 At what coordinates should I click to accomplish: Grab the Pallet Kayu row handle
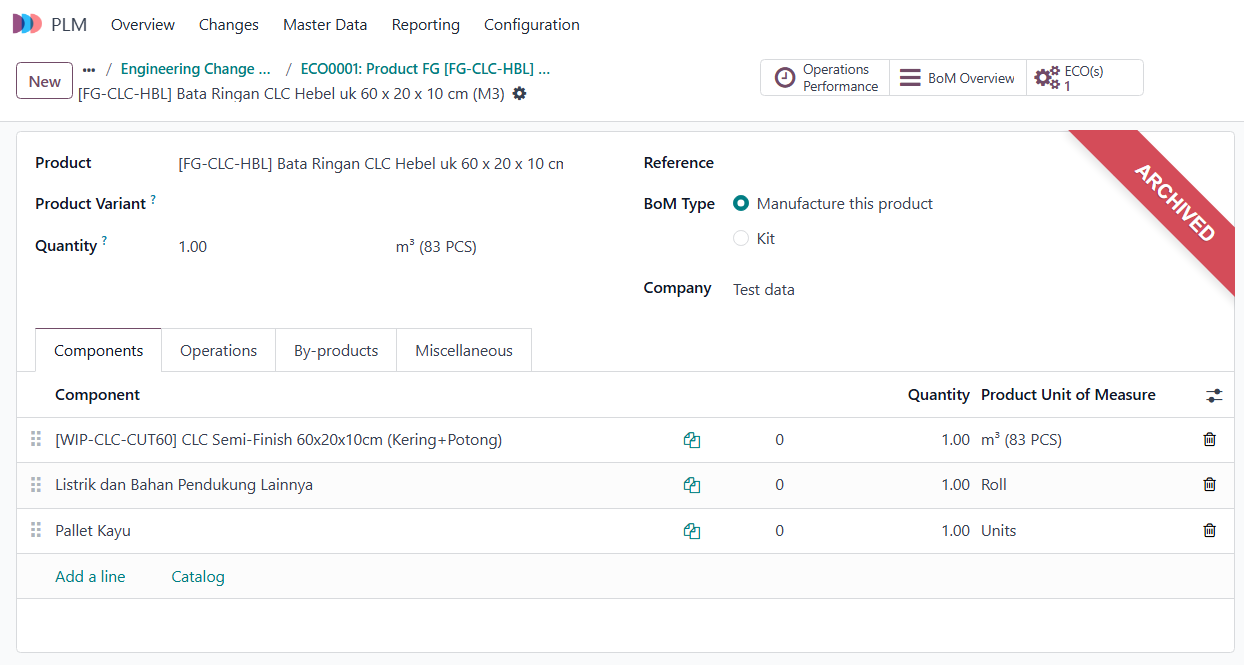point(36,531)
